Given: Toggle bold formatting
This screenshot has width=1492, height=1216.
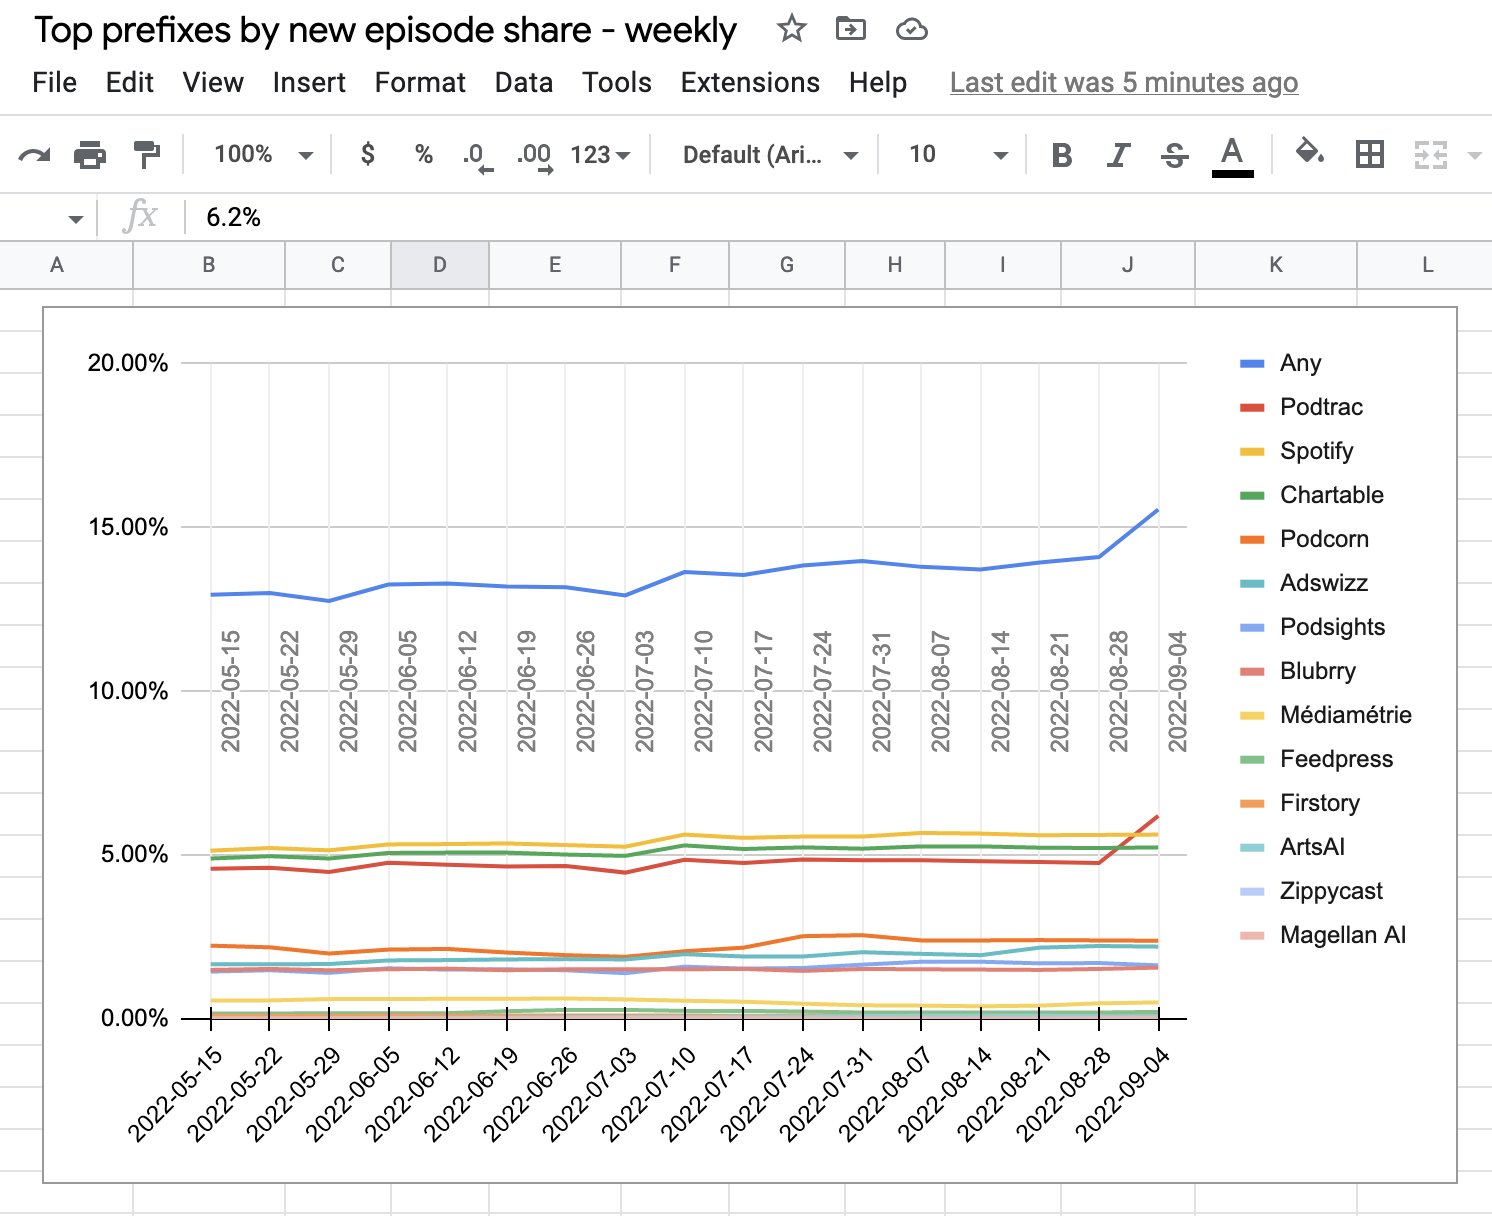Looking at the screenshot, I should point(1062,155).
